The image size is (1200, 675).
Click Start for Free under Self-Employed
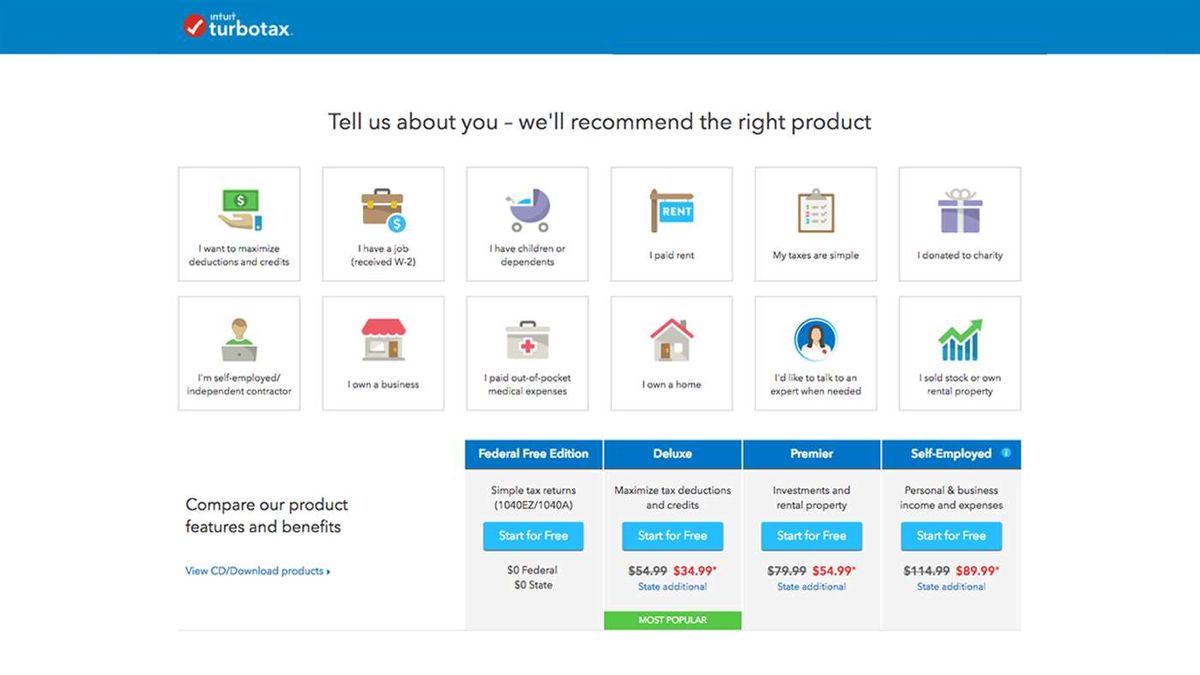(951, 536)
